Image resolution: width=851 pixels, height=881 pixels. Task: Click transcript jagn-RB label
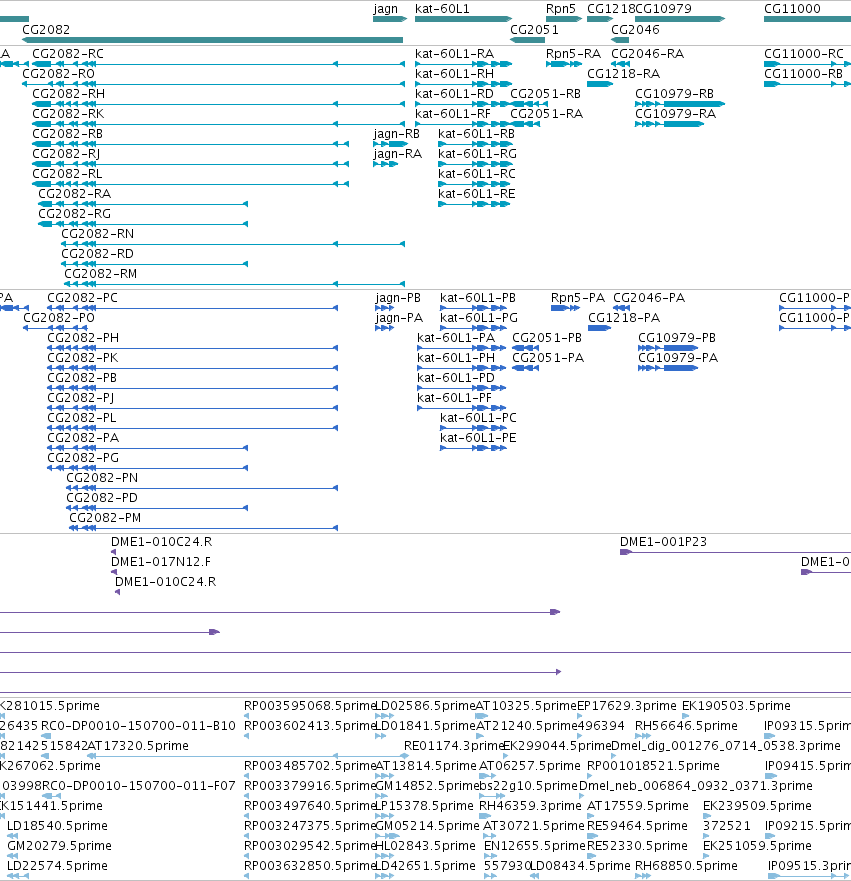tap(397, 134)
